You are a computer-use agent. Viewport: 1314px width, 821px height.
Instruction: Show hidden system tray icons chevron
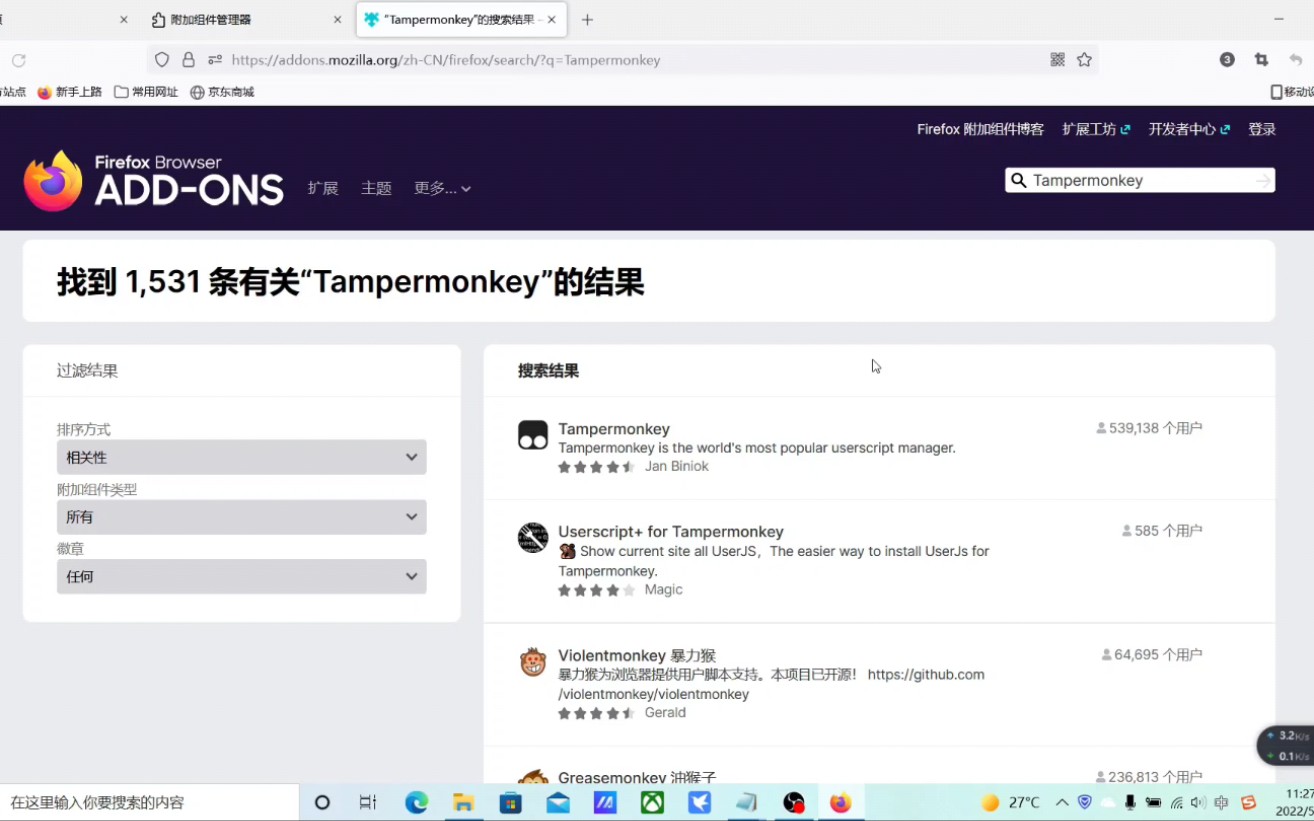1062,802
